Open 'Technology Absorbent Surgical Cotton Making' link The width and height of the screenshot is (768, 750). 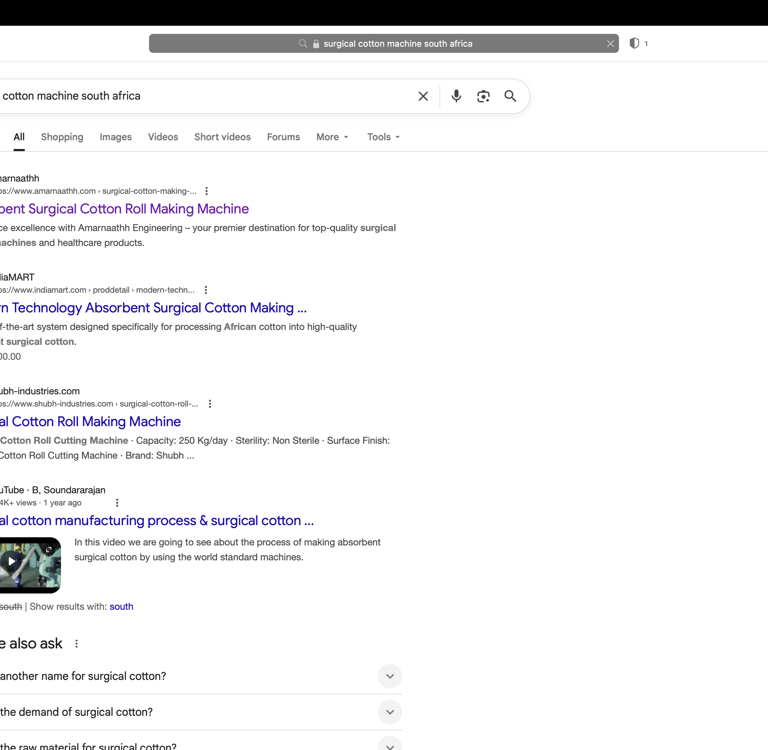pos(153,308)
